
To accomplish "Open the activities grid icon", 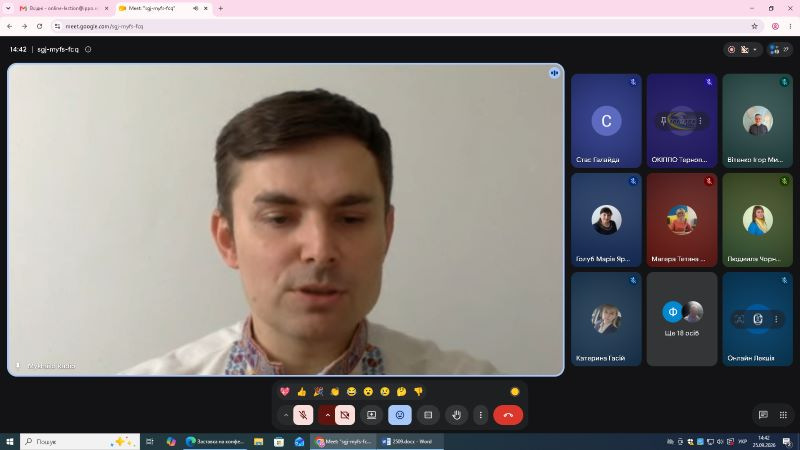I will (x=783, y=415).
